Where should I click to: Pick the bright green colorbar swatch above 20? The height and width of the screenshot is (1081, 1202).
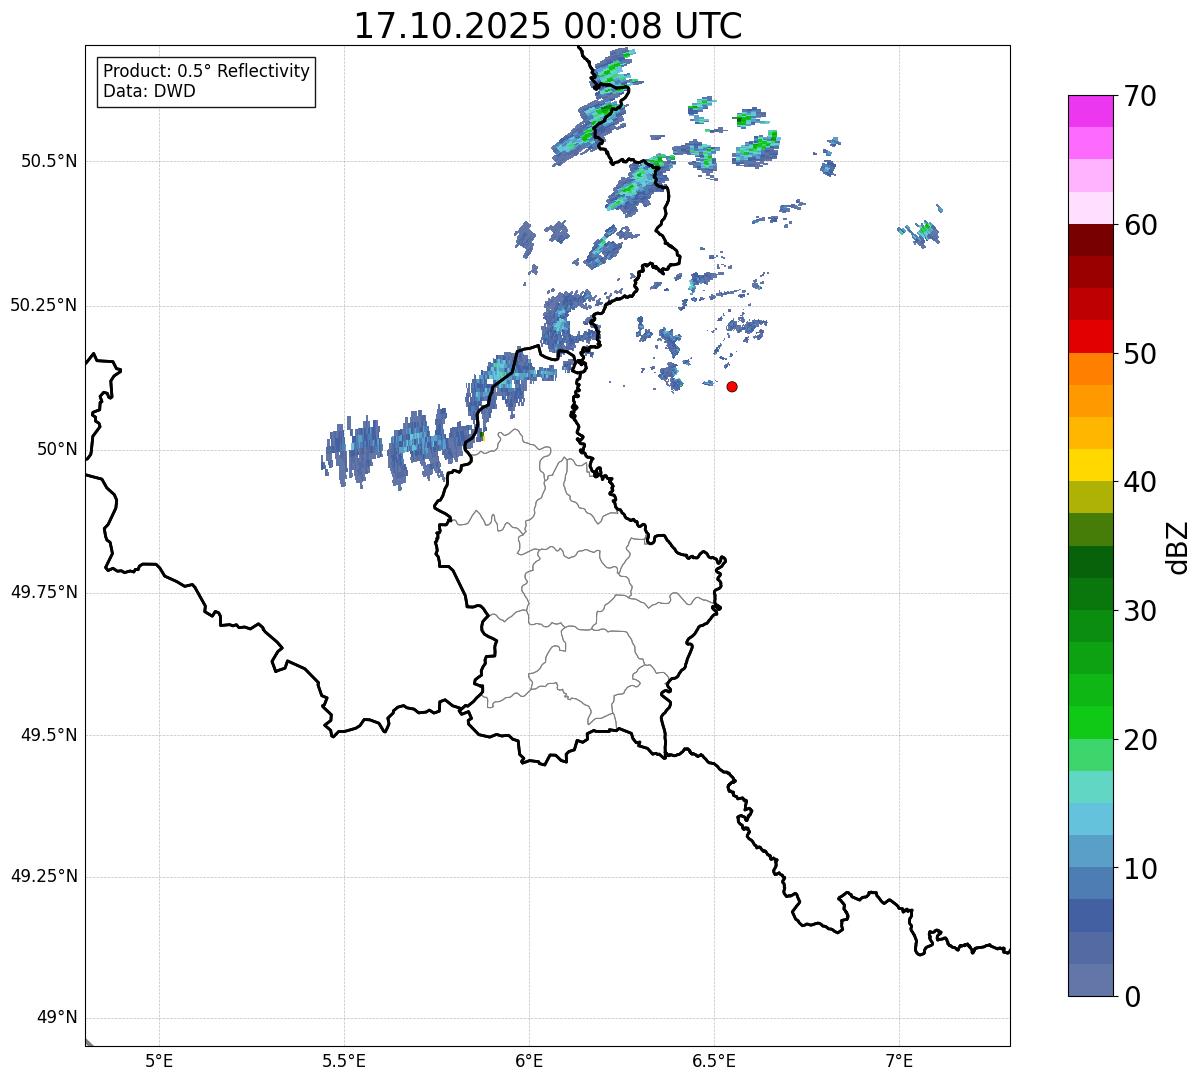click(x=1091, y=722)
